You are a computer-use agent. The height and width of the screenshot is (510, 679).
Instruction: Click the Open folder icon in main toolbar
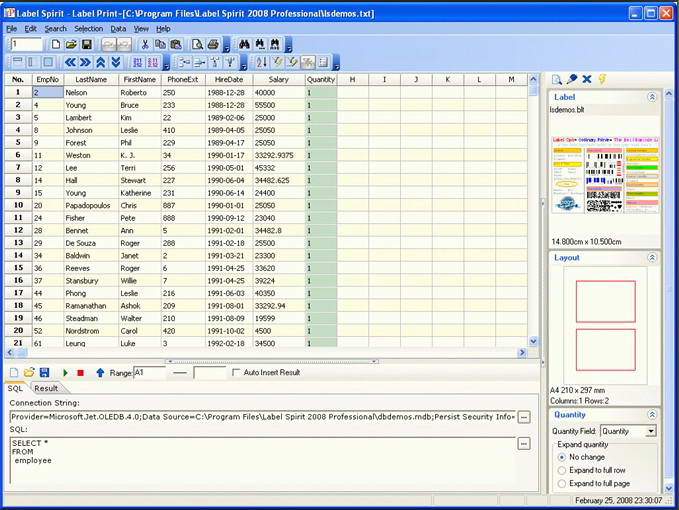click(71, 44)
